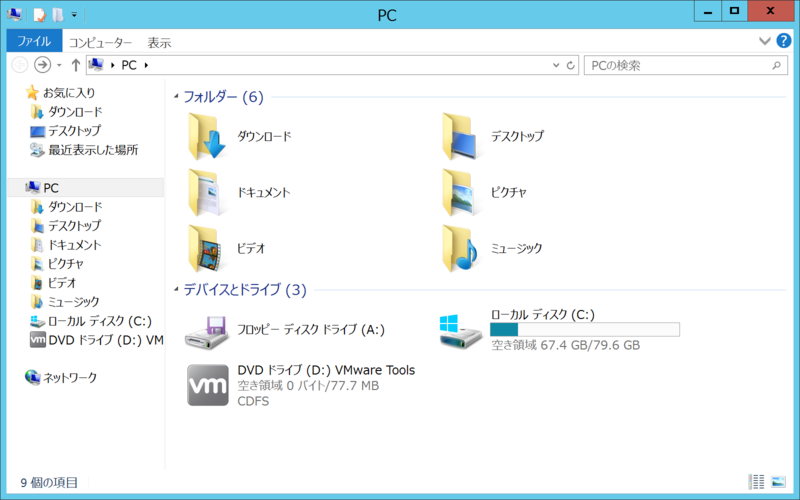
Task: Click the 9 個の項目 status text
Action: click(49, 482)
